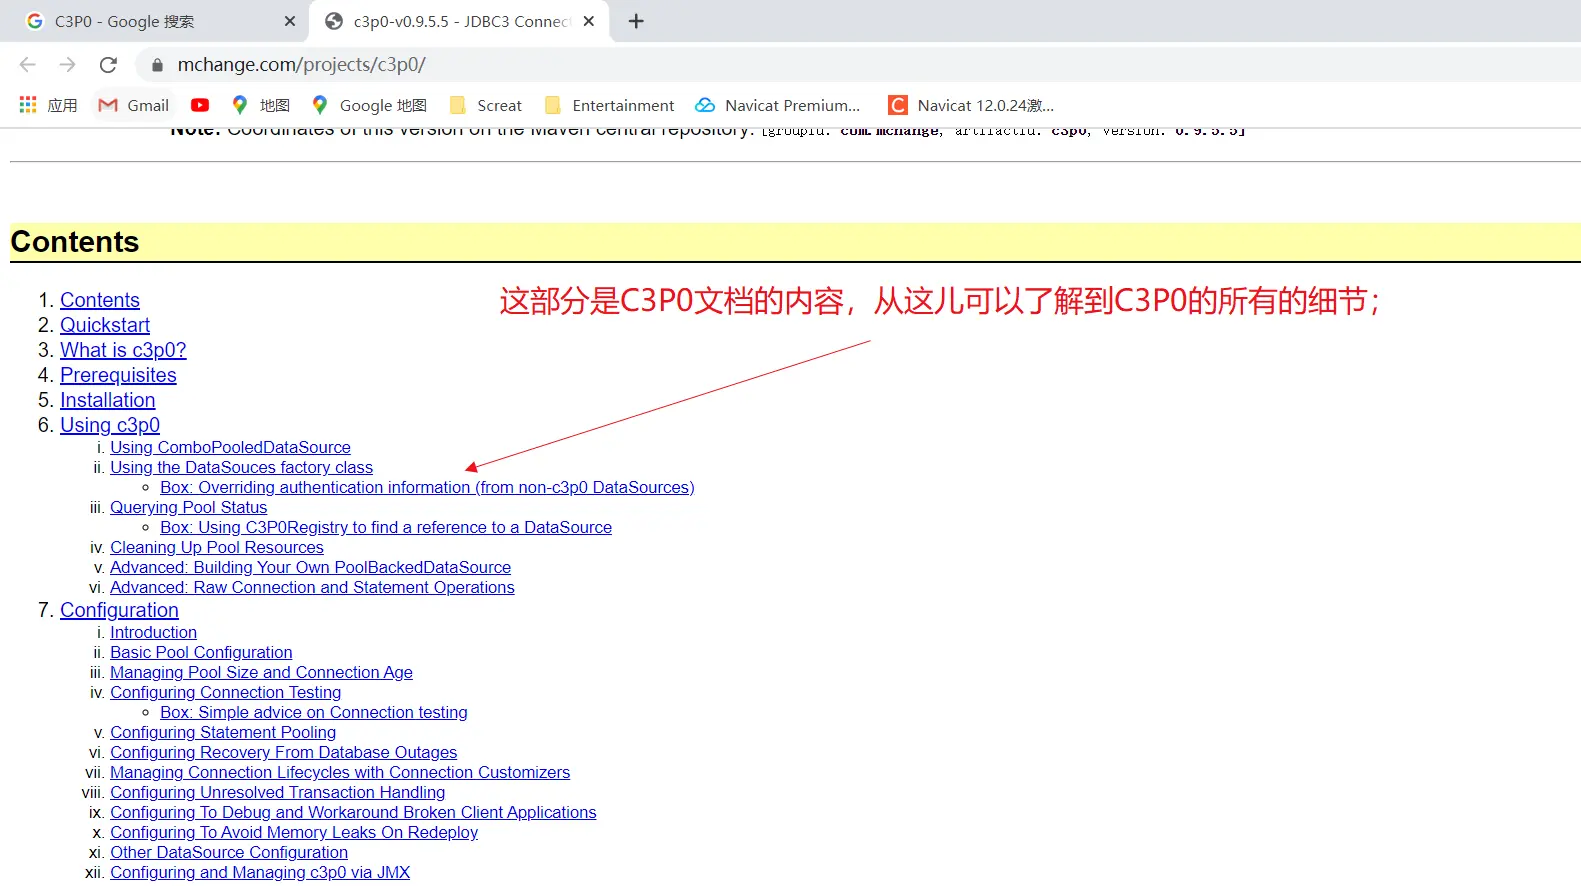The height and width of the screenshot is (886, 1581).
Task: Open the Navicat Premium bookmark
Action: pos(778,105)
